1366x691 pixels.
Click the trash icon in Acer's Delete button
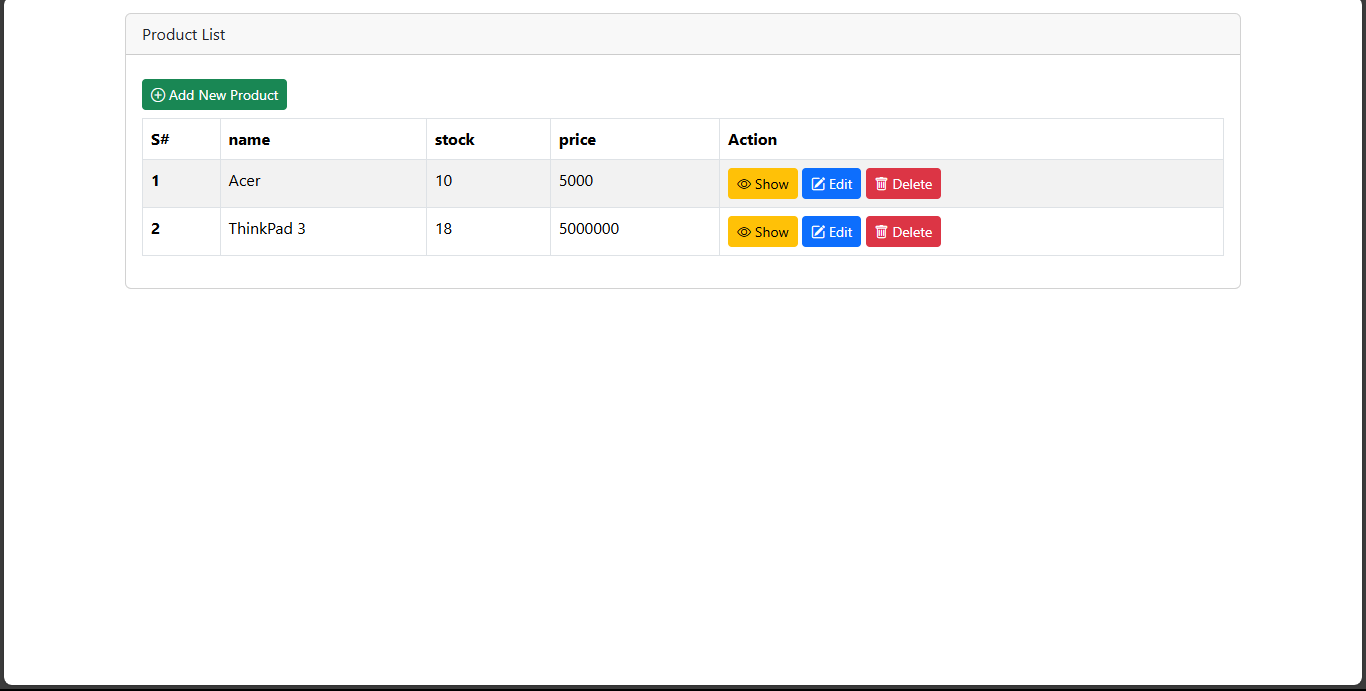881,184
